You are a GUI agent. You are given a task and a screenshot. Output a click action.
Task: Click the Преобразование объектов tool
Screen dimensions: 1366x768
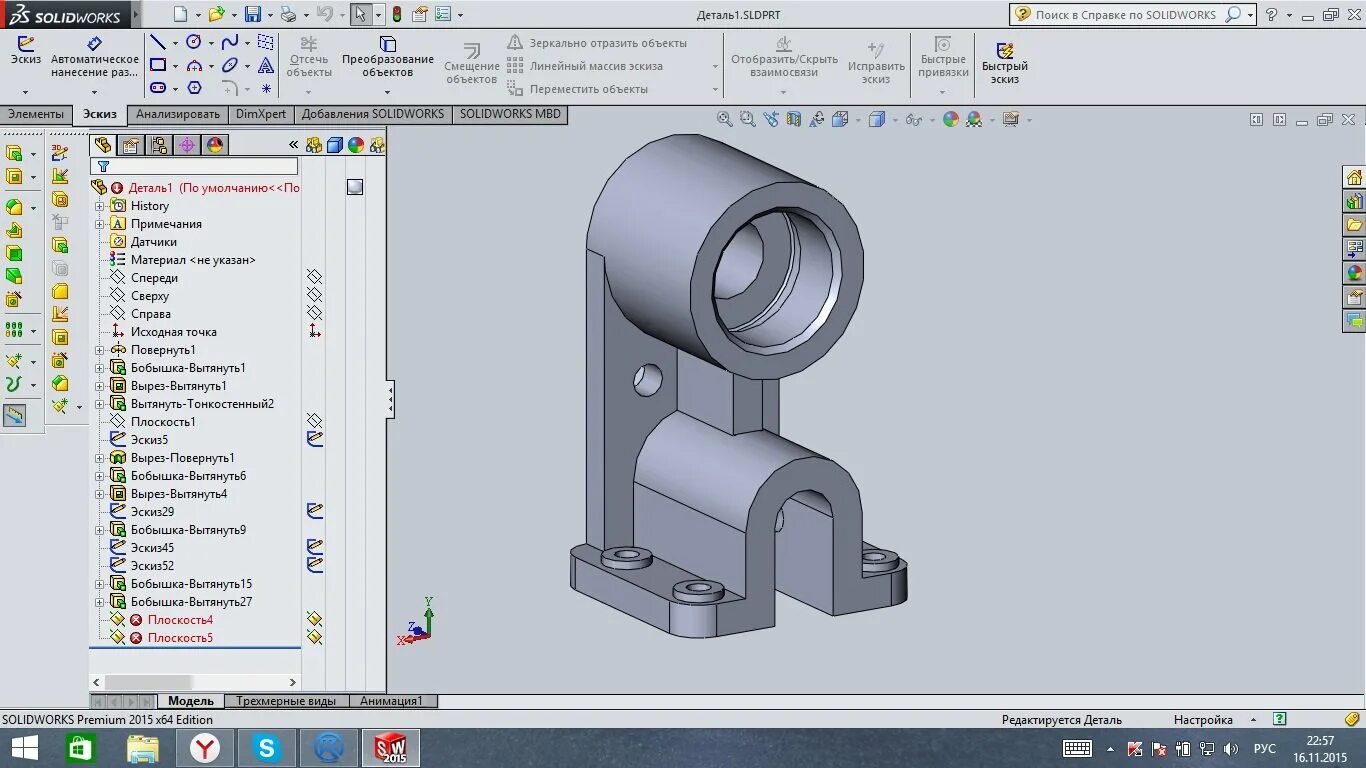(387, 60)
